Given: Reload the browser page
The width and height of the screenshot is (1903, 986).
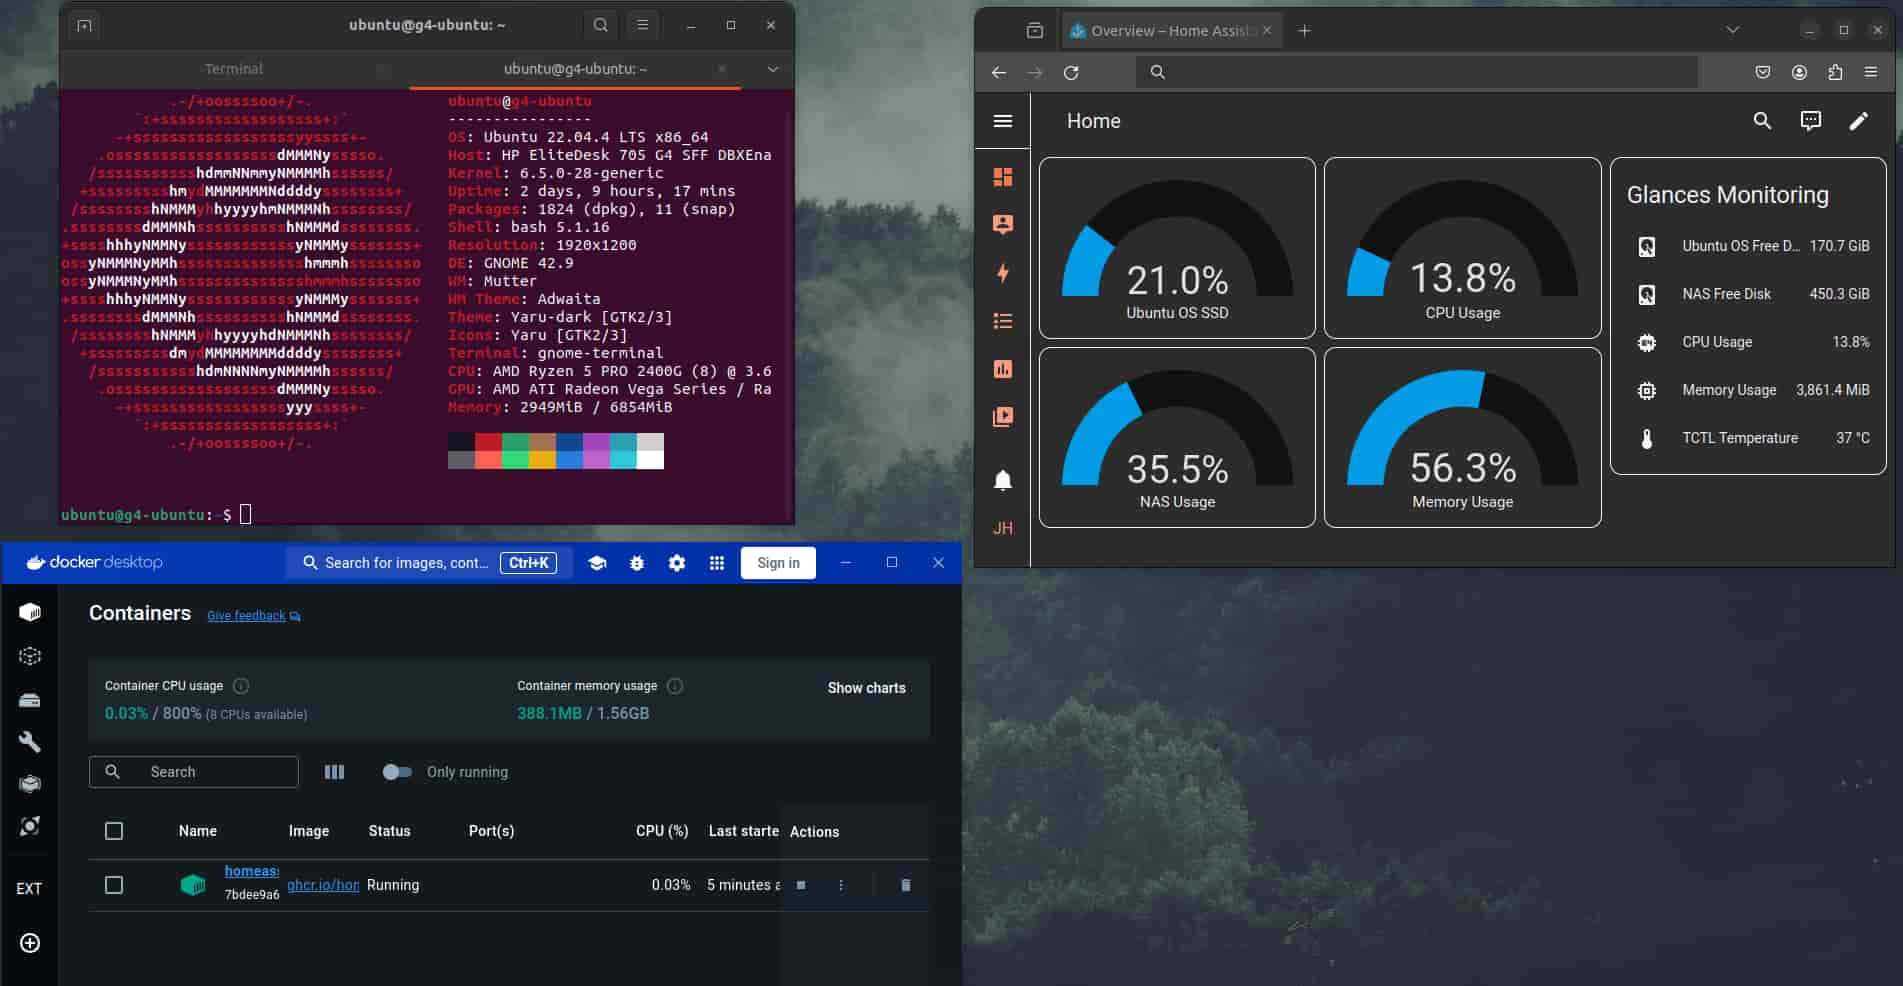Looking at the screenshot, I should [1071, 72].
